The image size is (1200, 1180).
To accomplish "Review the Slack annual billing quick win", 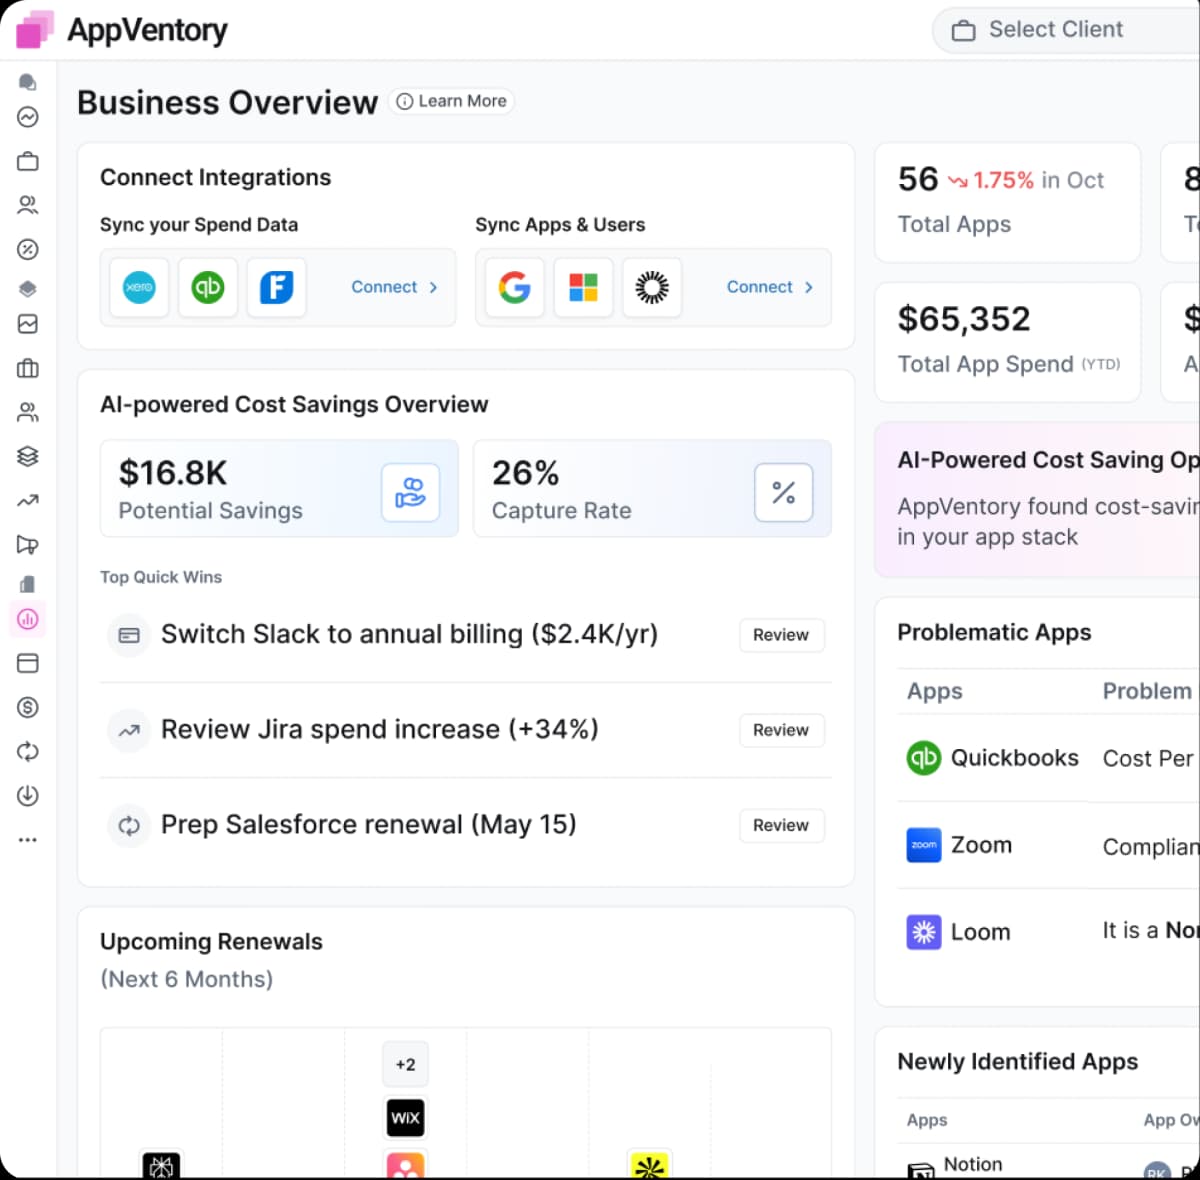I will [781, 635].
